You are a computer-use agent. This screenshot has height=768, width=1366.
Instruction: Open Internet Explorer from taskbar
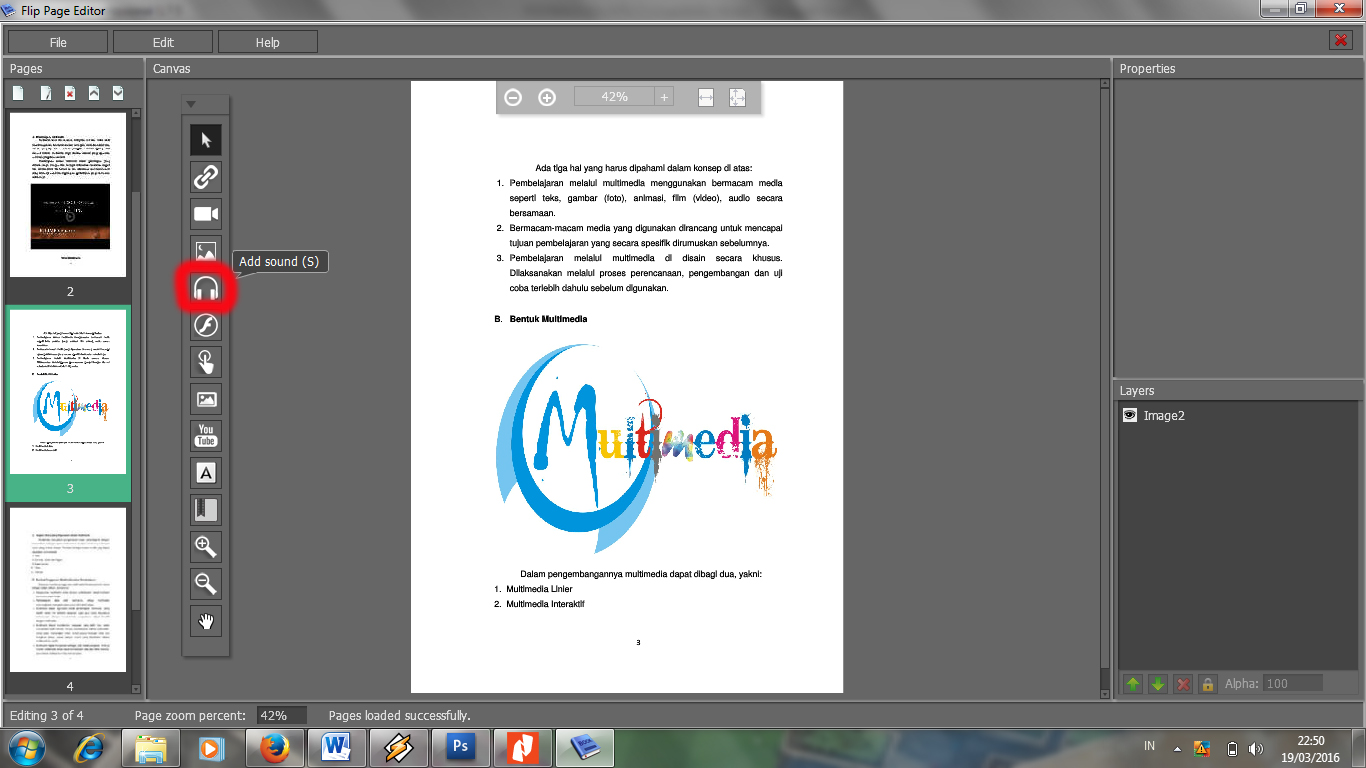click(89, 748)
